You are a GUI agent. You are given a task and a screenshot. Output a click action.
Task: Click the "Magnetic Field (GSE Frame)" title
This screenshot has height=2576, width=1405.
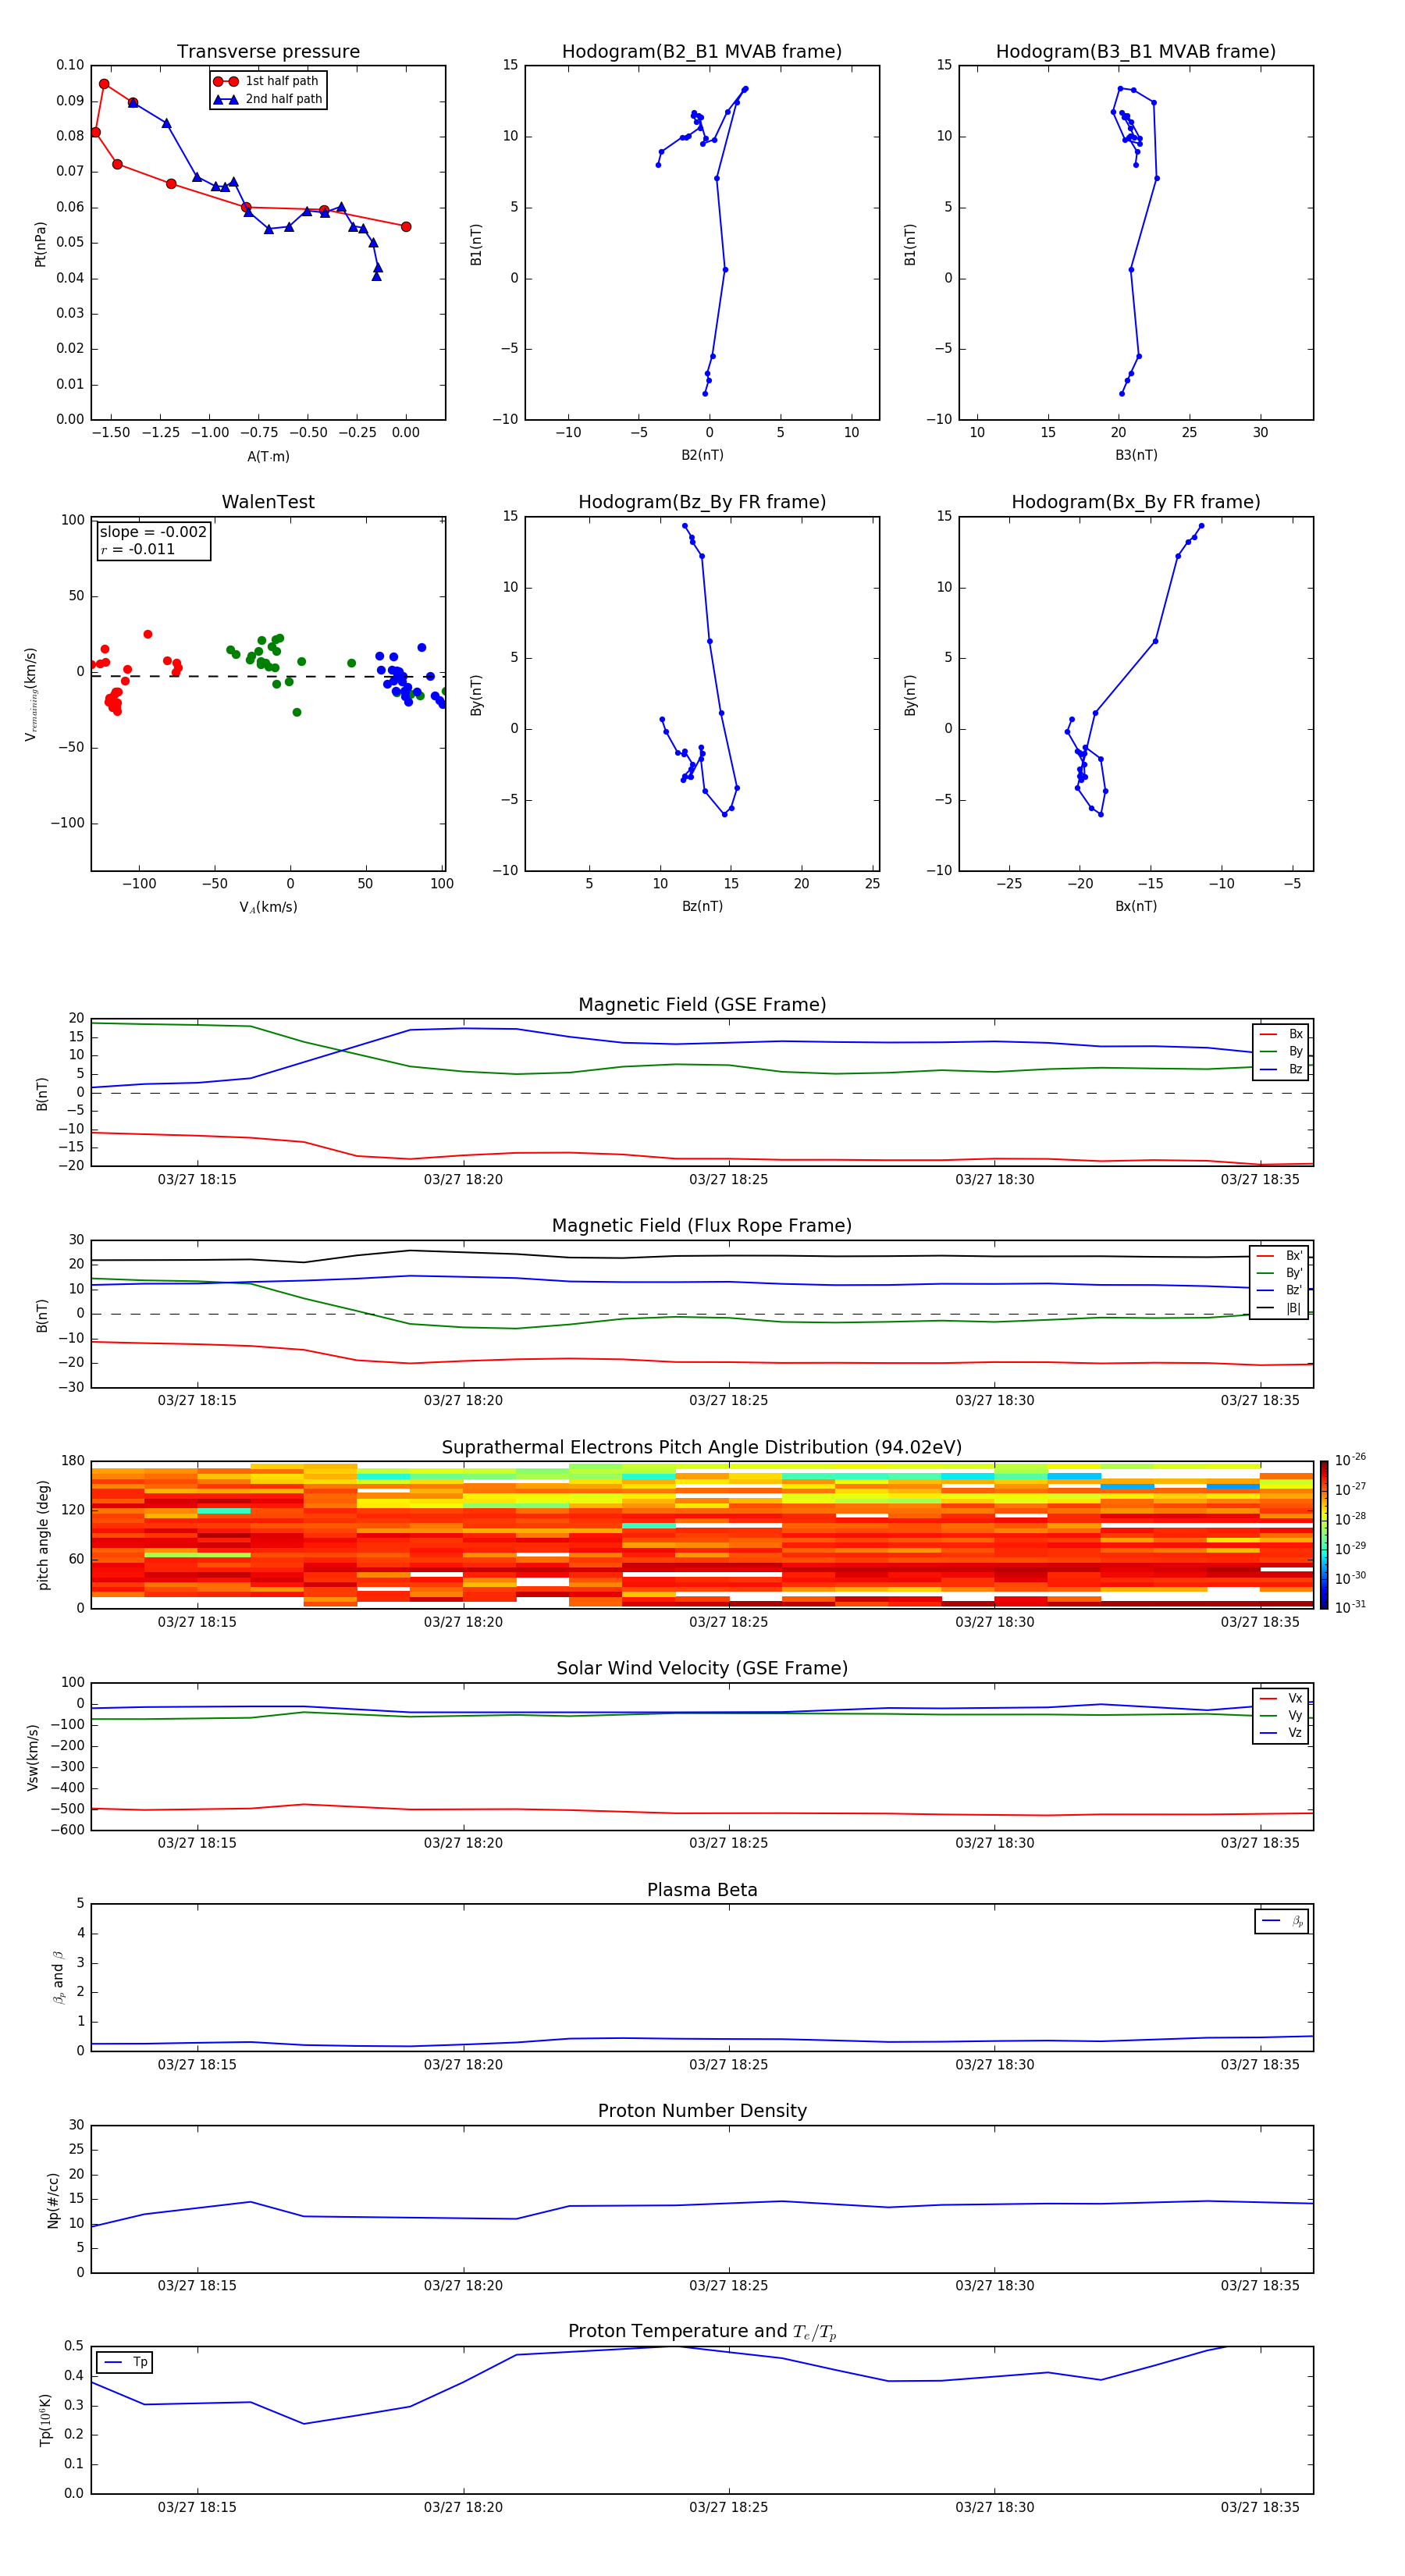[702, 1005]
